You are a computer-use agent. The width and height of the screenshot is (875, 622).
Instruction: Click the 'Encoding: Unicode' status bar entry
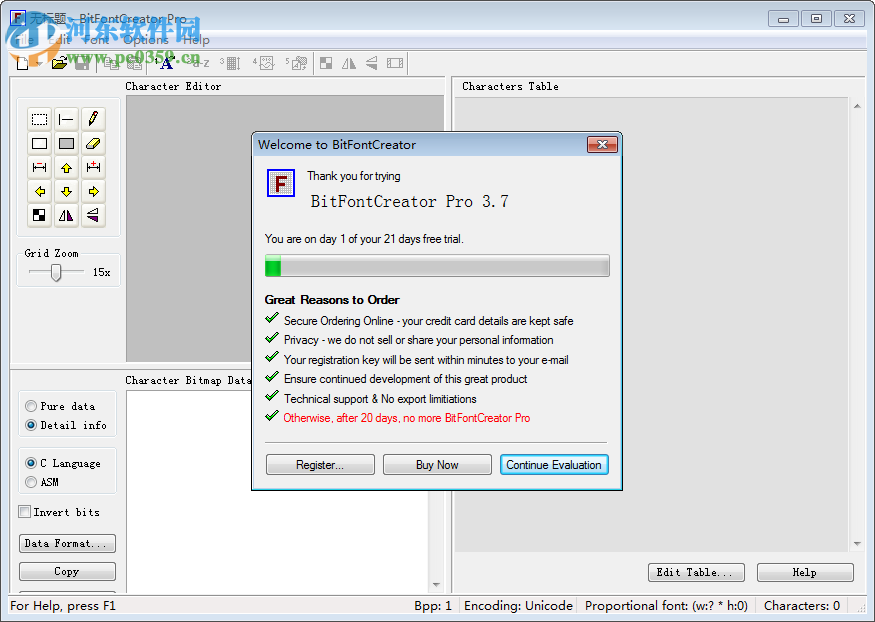518,606
